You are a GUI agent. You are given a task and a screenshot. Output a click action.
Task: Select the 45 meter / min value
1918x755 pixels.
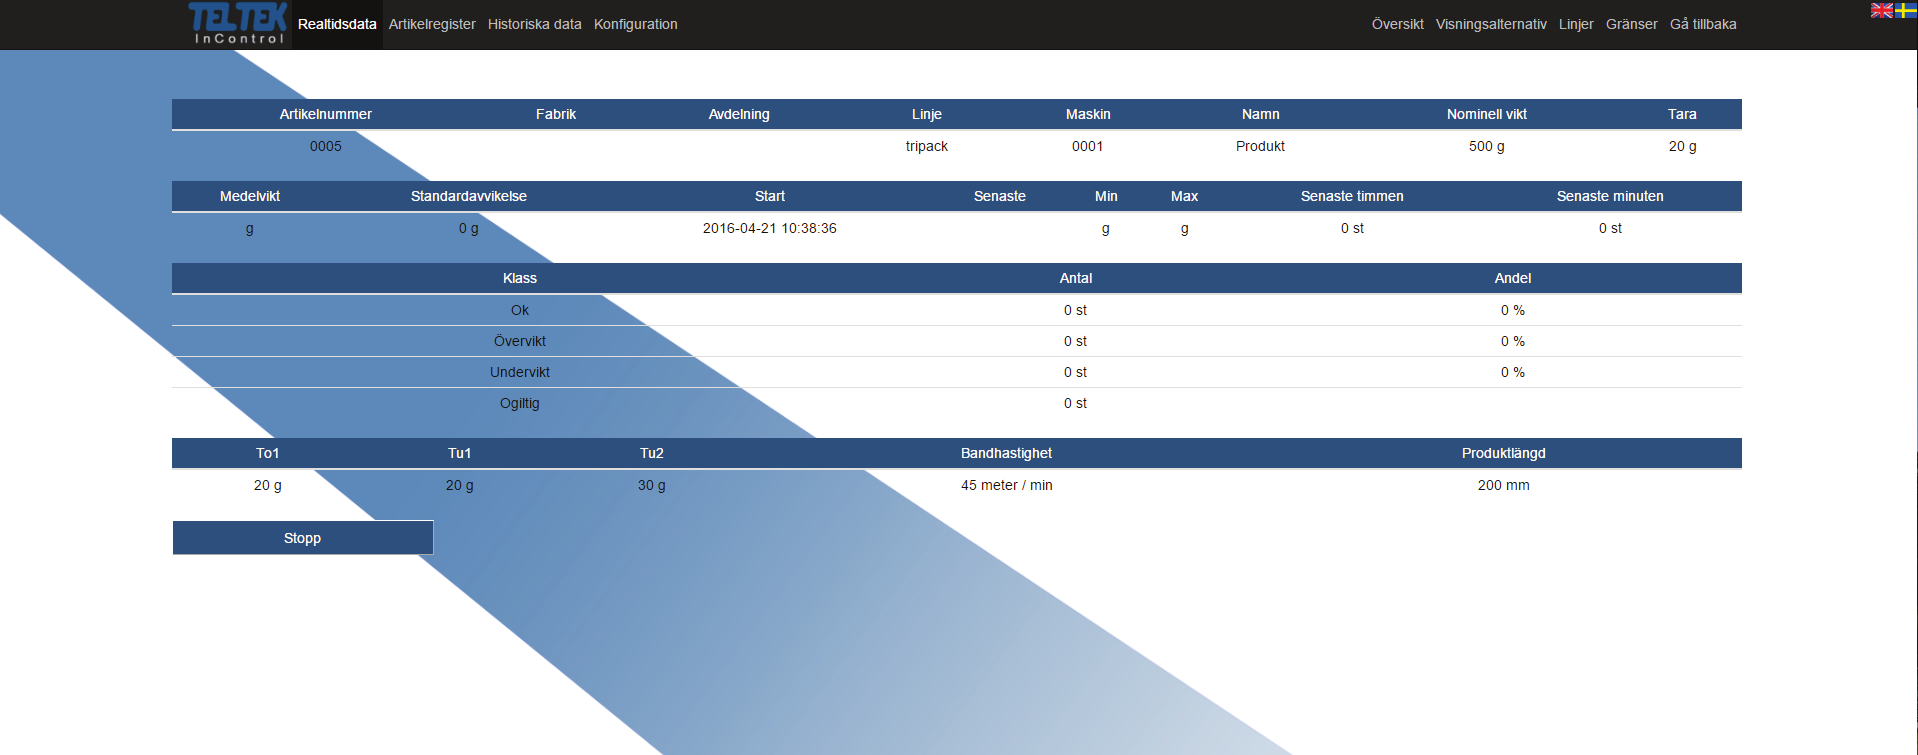[1006, 485]
